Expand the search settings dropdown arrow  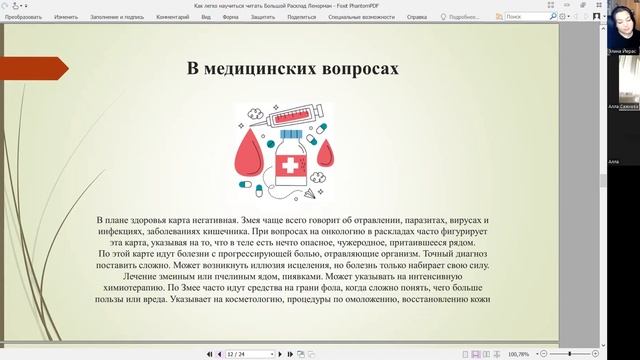click(x=569, y=17)
